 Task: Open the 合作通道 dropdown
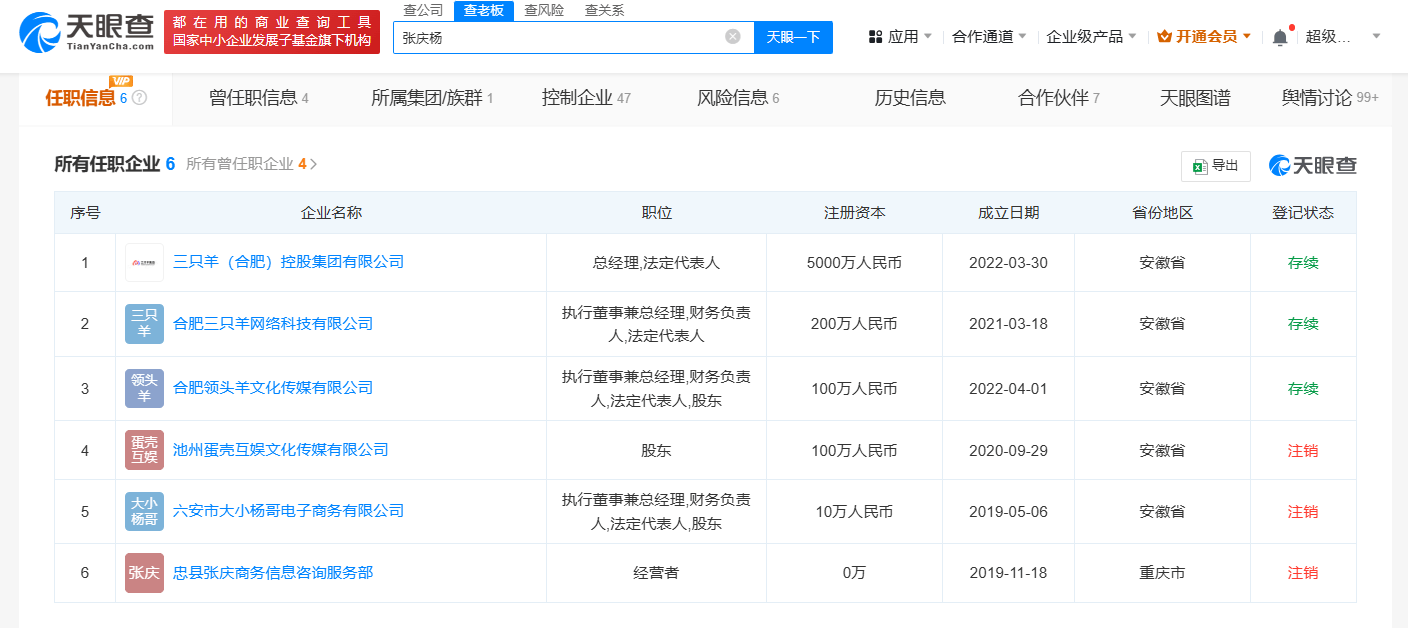989,37
